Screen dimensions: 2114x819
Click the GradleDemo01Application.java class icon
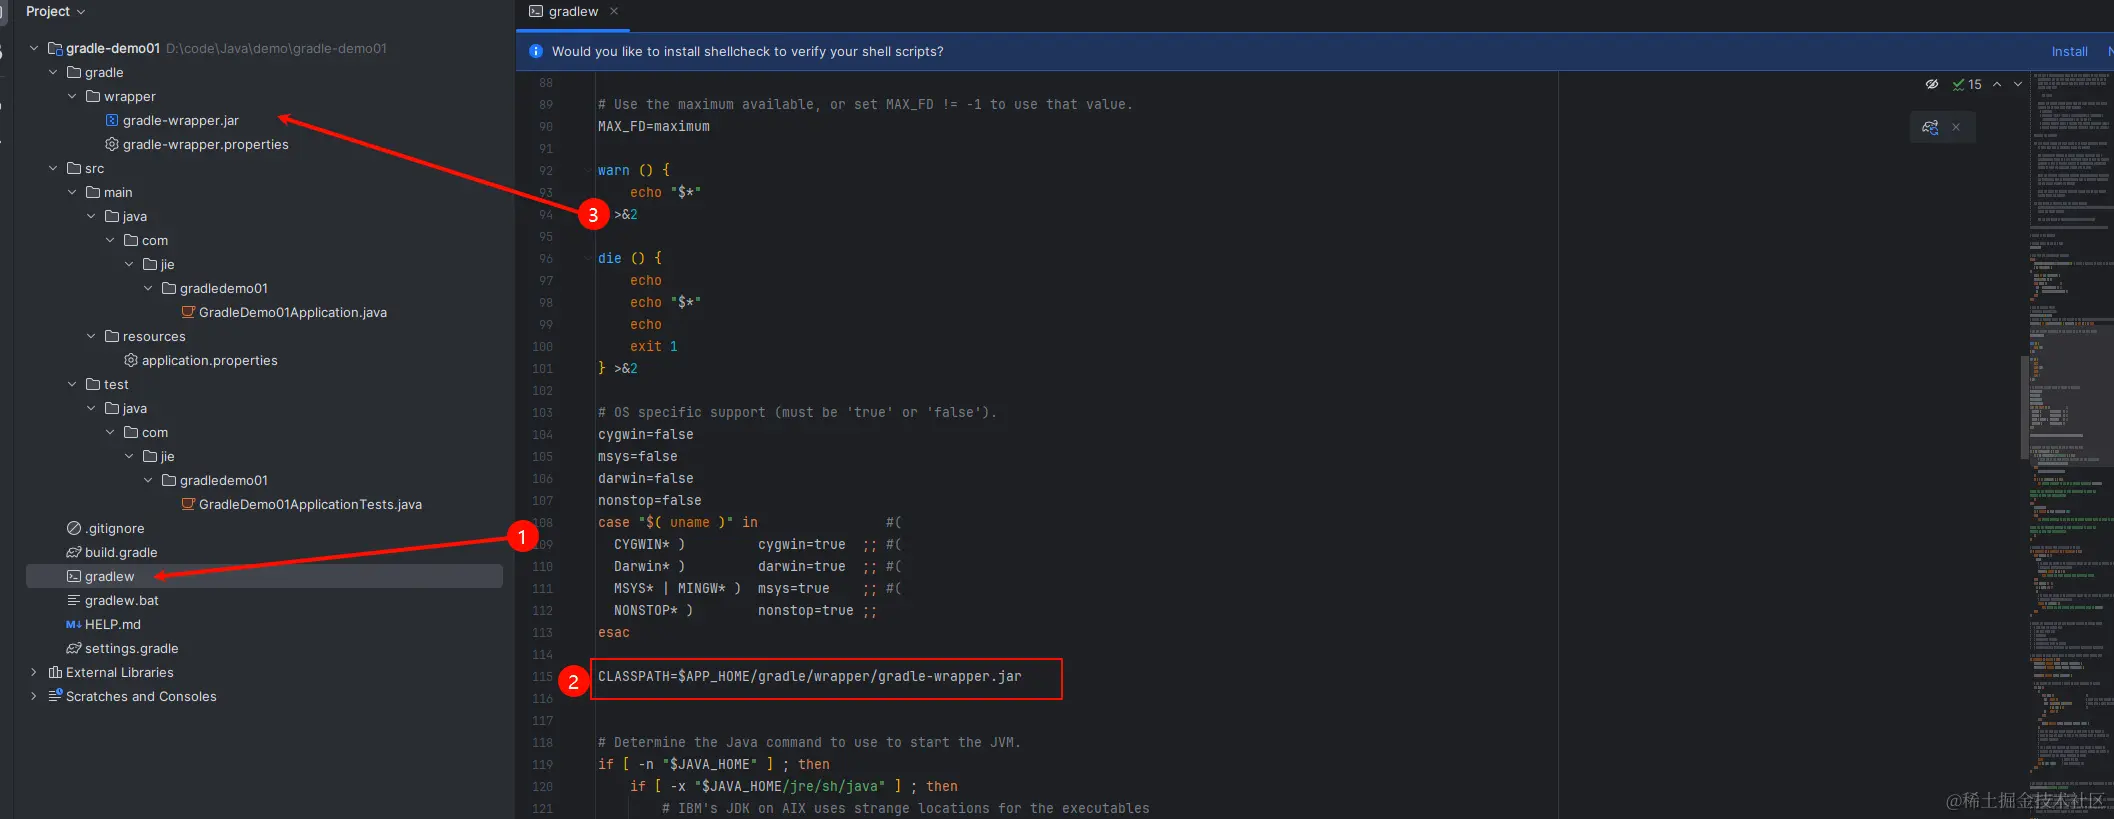pyautogui.click(x=188, y=312)
